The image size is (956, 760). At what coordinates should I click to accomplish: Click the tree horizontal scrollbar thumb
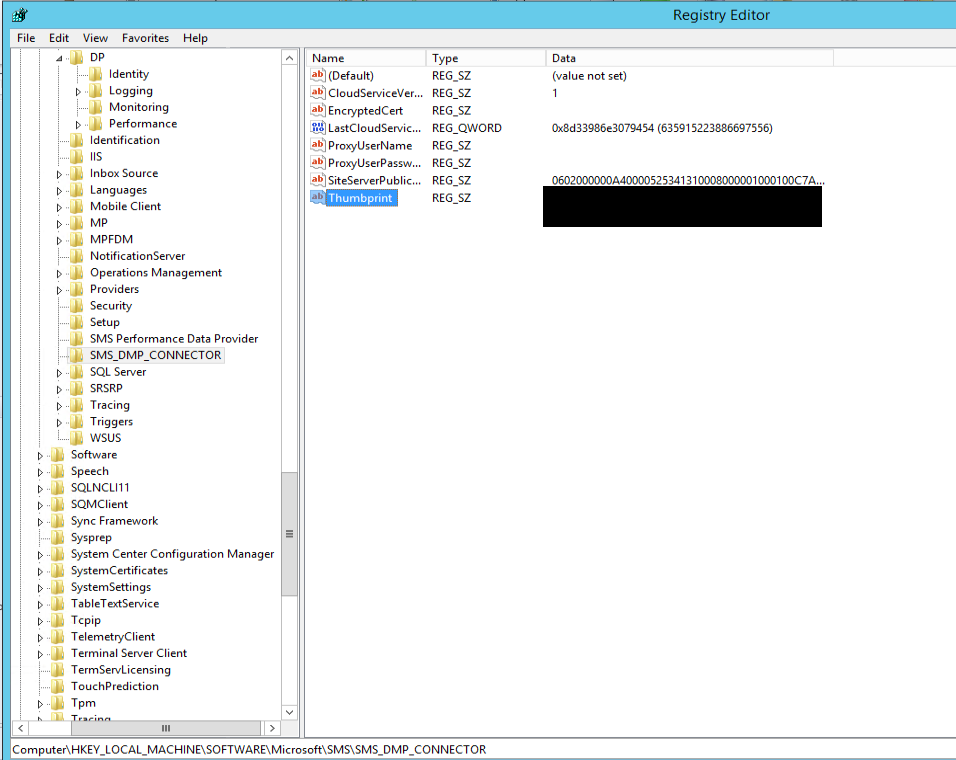tap(165, 728)
